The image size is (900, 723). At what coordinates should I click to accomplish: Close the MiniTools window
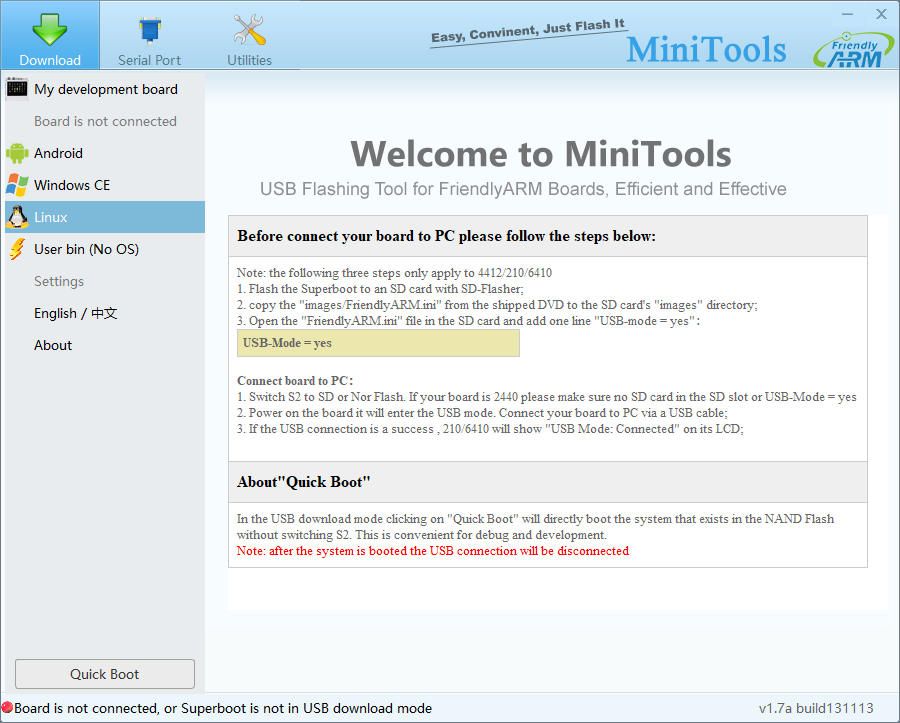click(x=882, y=14)
